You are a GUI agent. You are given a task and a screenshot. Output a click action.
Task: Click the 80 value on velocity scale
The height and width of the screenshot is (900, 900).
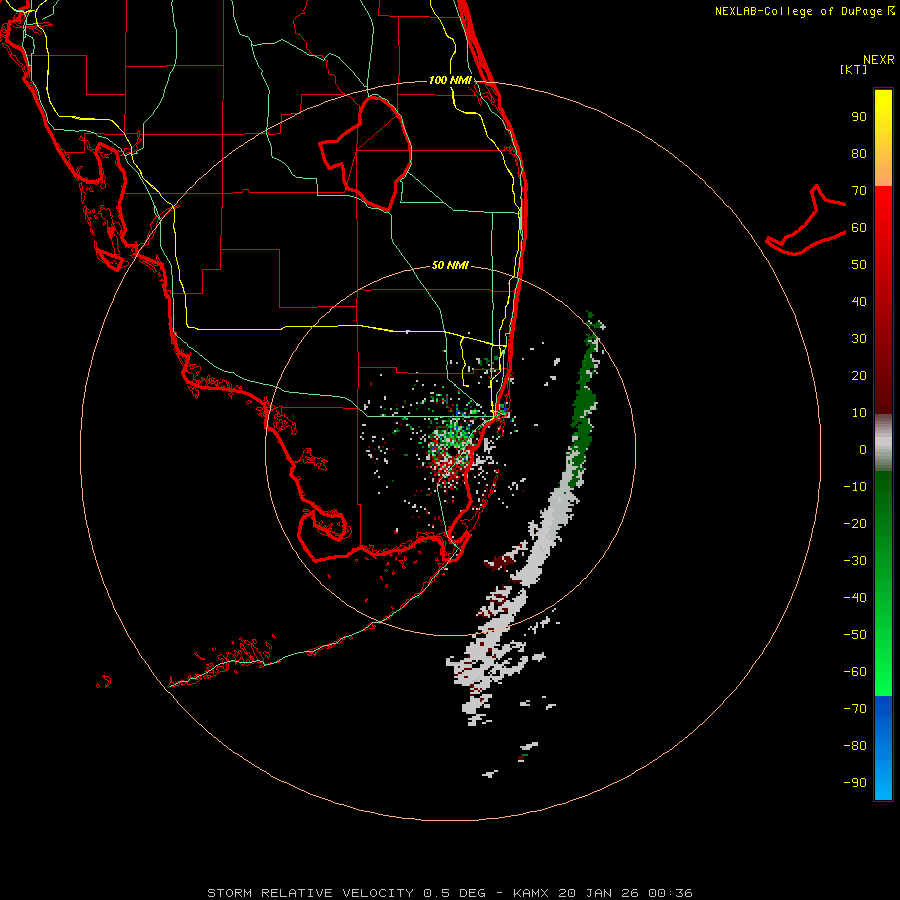(859, 153)
